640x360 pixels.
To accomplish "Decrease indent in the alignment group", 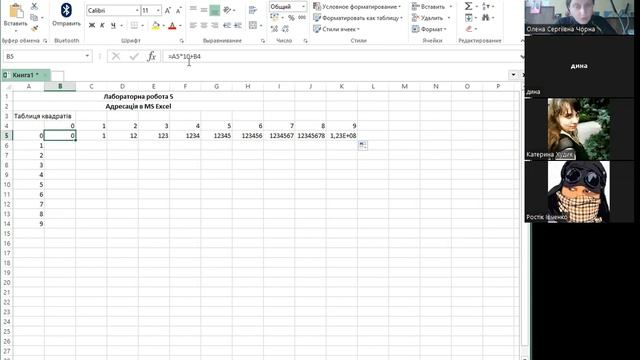I will point(227,26).
